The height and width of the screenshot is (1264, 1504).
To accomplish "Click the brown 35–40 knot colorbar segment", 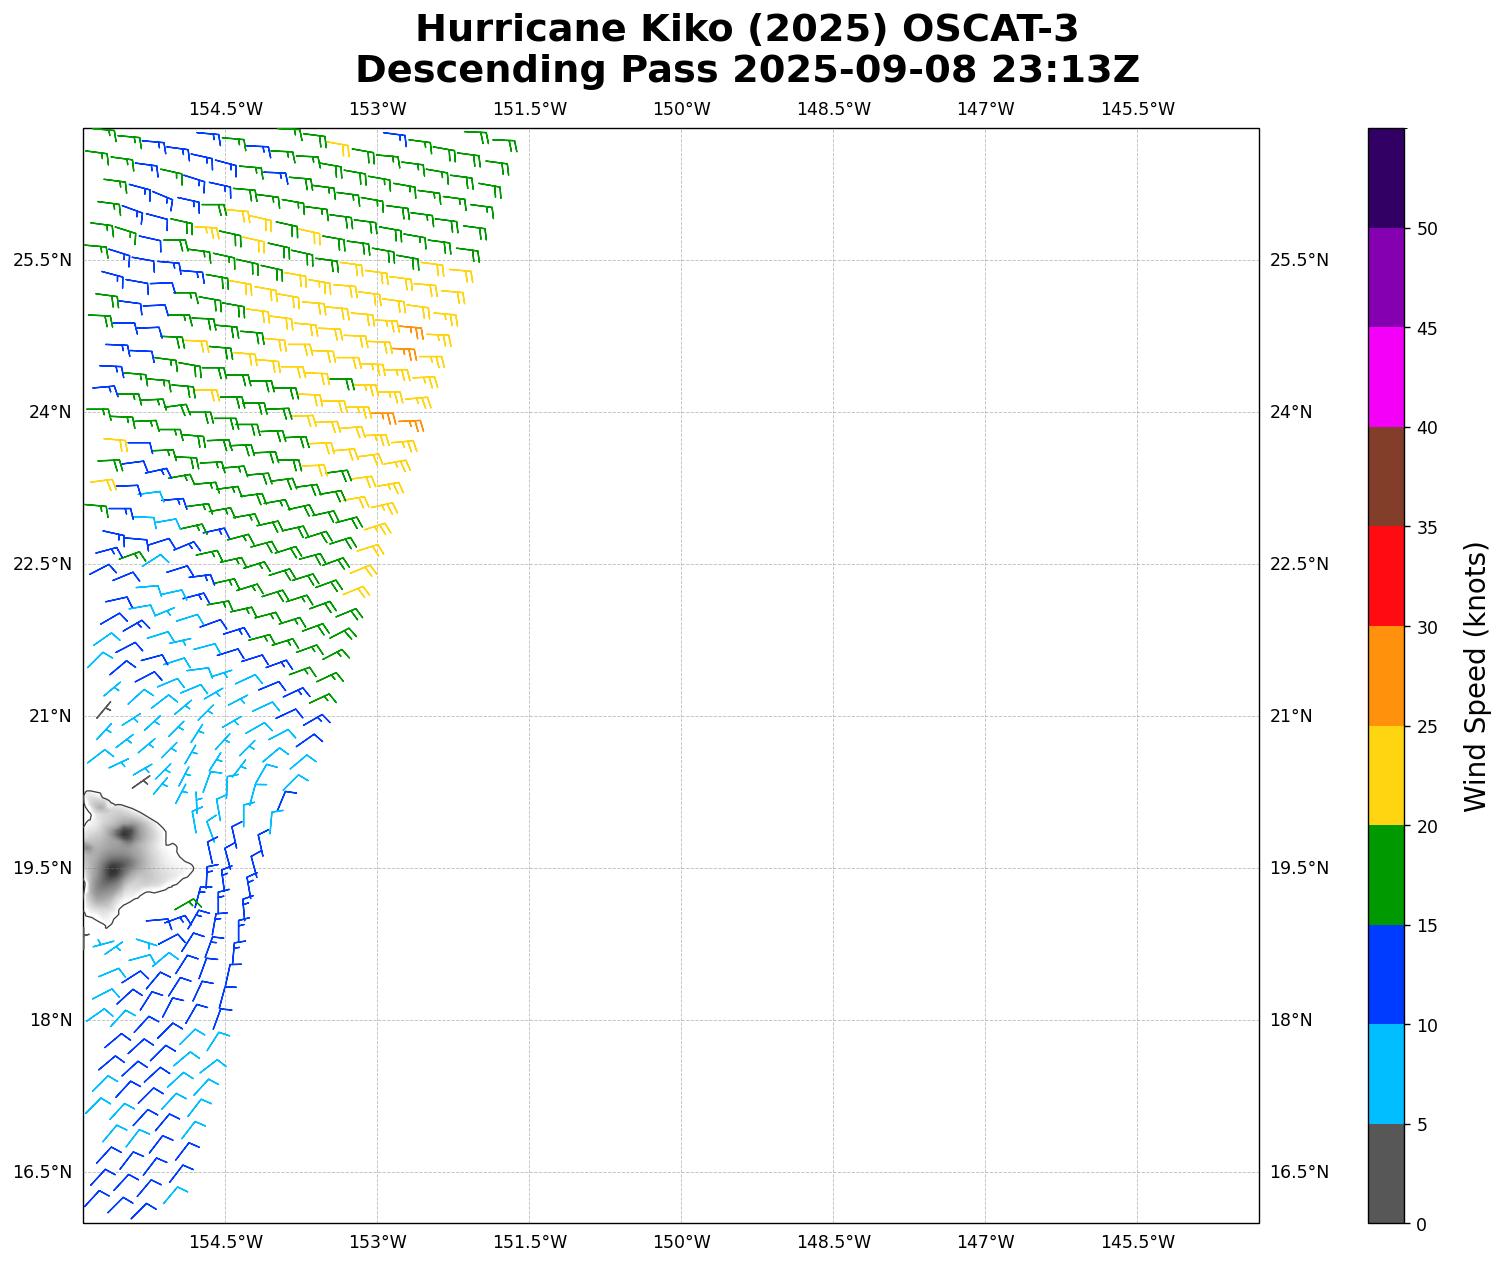I will coord(1386,477).
